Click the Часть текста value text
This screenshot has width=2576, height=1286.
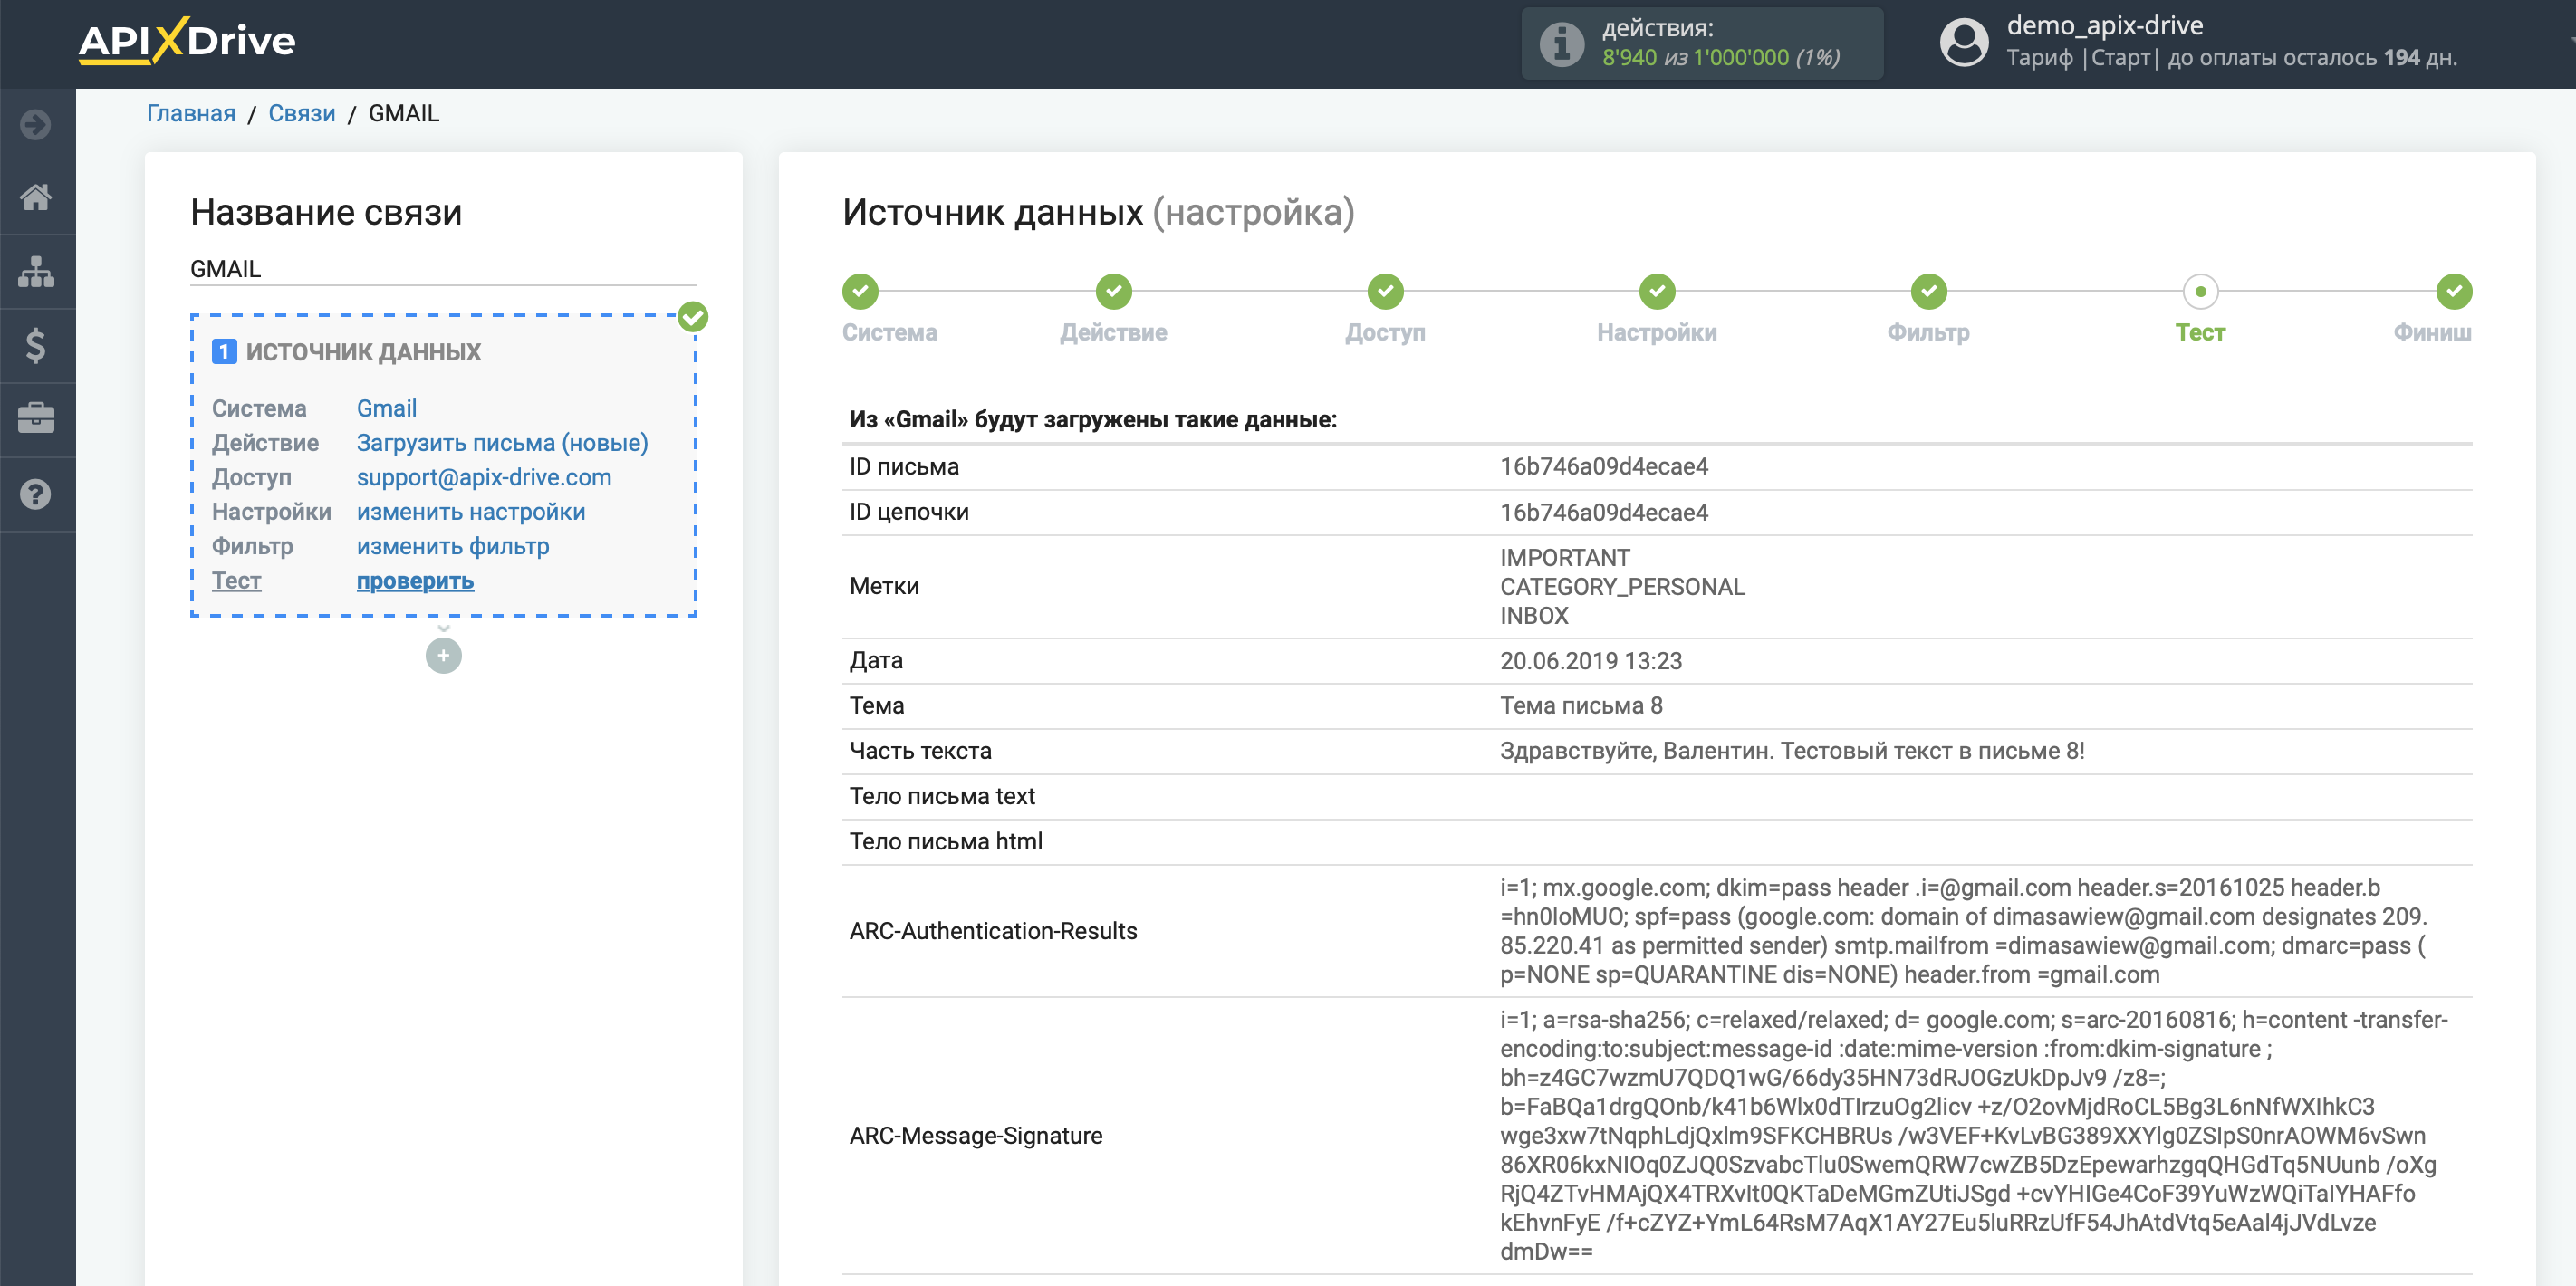click(1792, 751)
